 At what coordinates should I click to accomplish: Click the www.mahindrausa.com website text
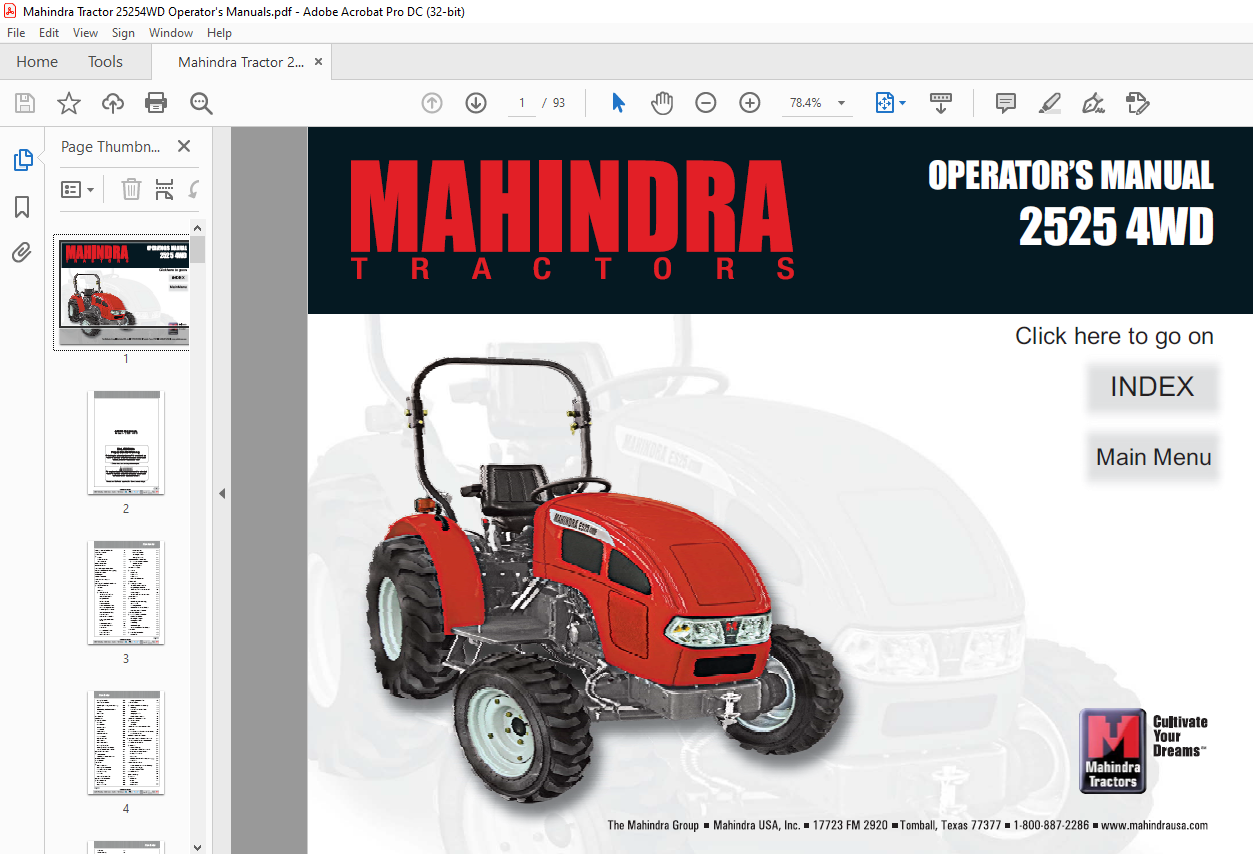(1154, 825)
